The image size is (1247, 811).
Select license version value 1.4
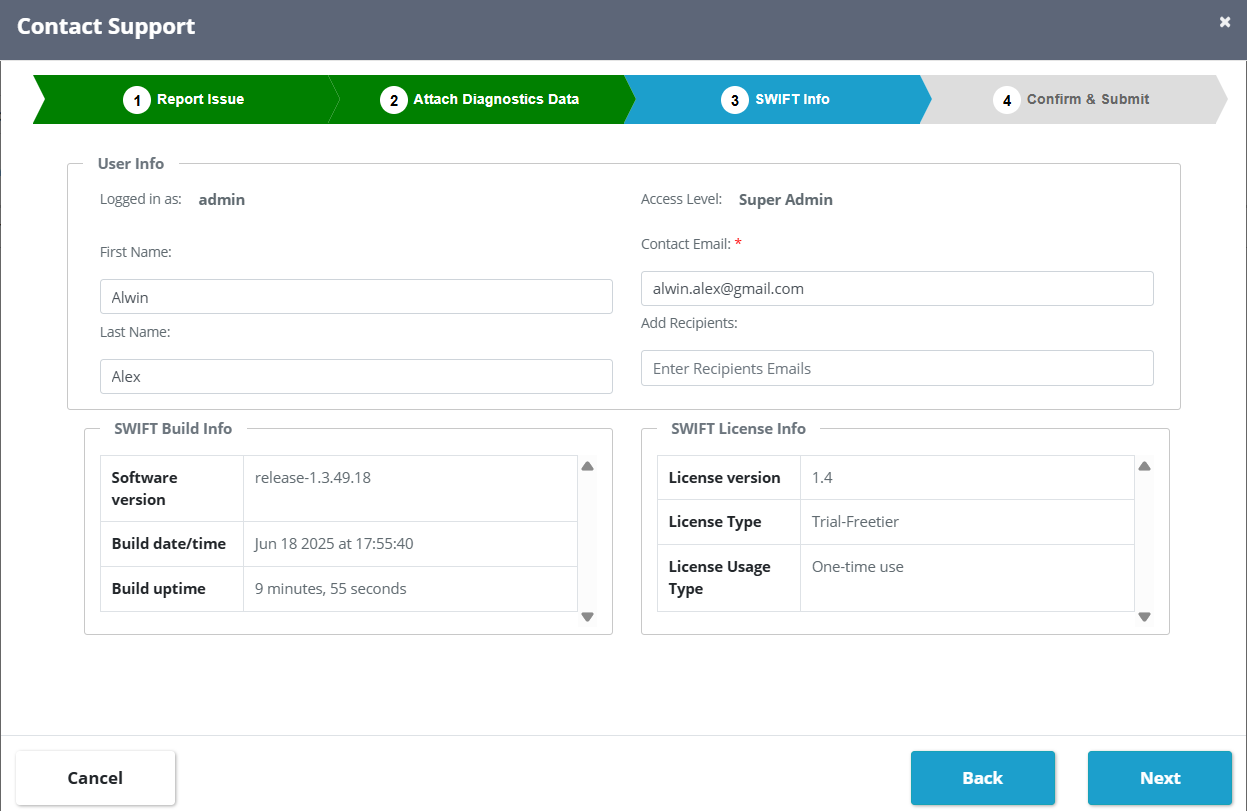point(822,478)
